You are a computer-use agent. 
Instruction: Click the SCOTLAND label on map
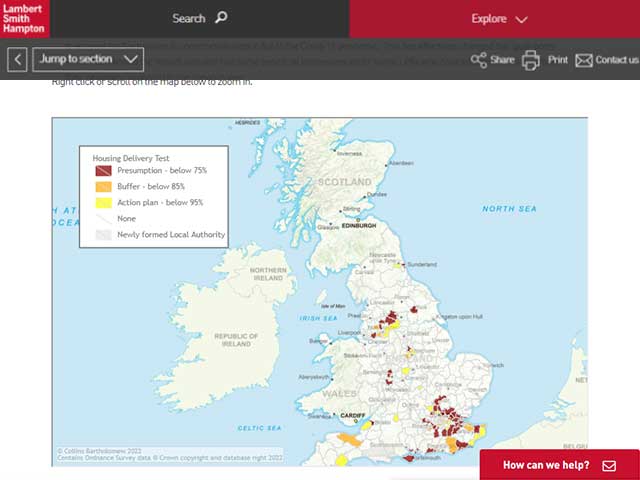point(344,182)
